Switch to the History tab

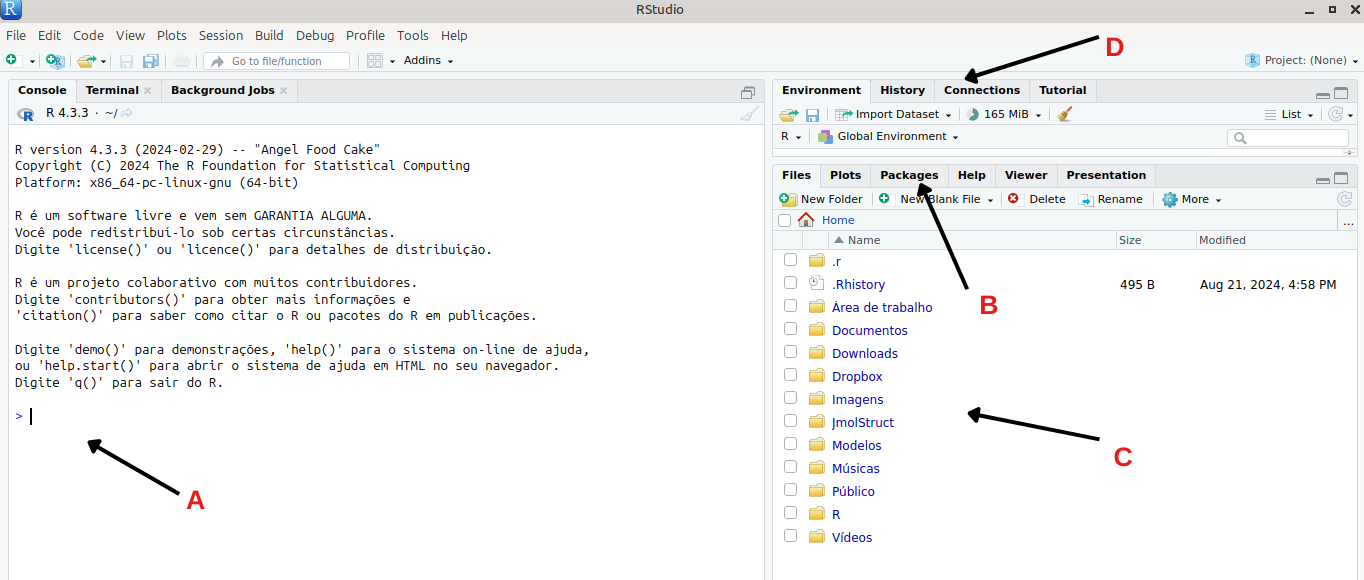pyautogui.click(x=902, y=90)
